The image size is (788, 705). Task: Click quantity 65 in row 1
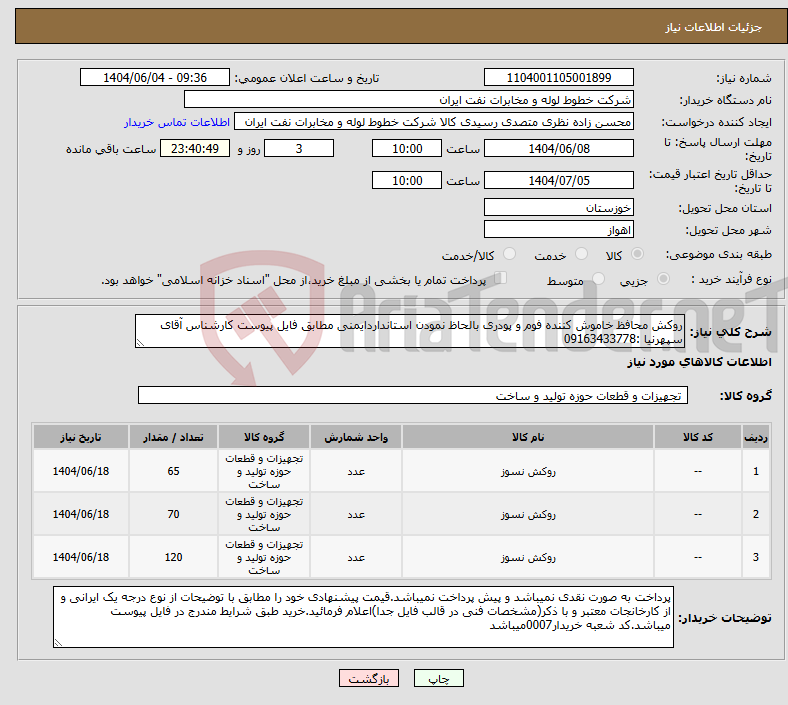pyautogui.click(x=173, y=471)
